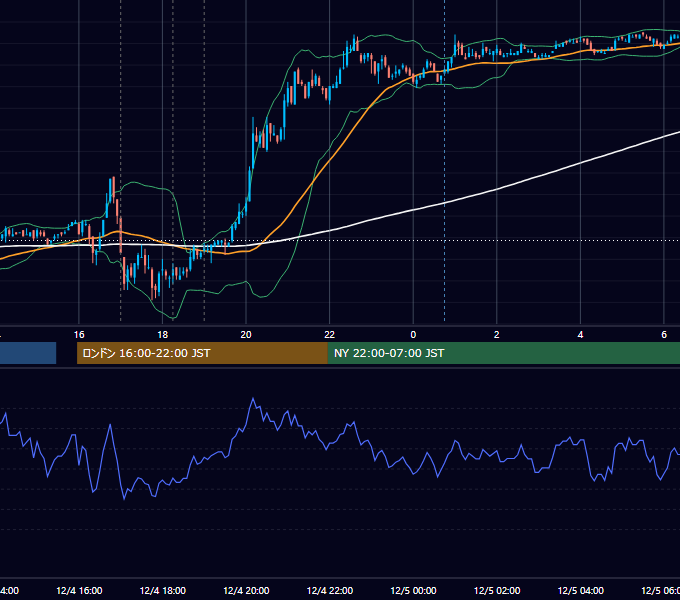Viewport: 680px width, 600px height.
Task: Click hour label 16 on price chart axis
Action: pos(79,335)
